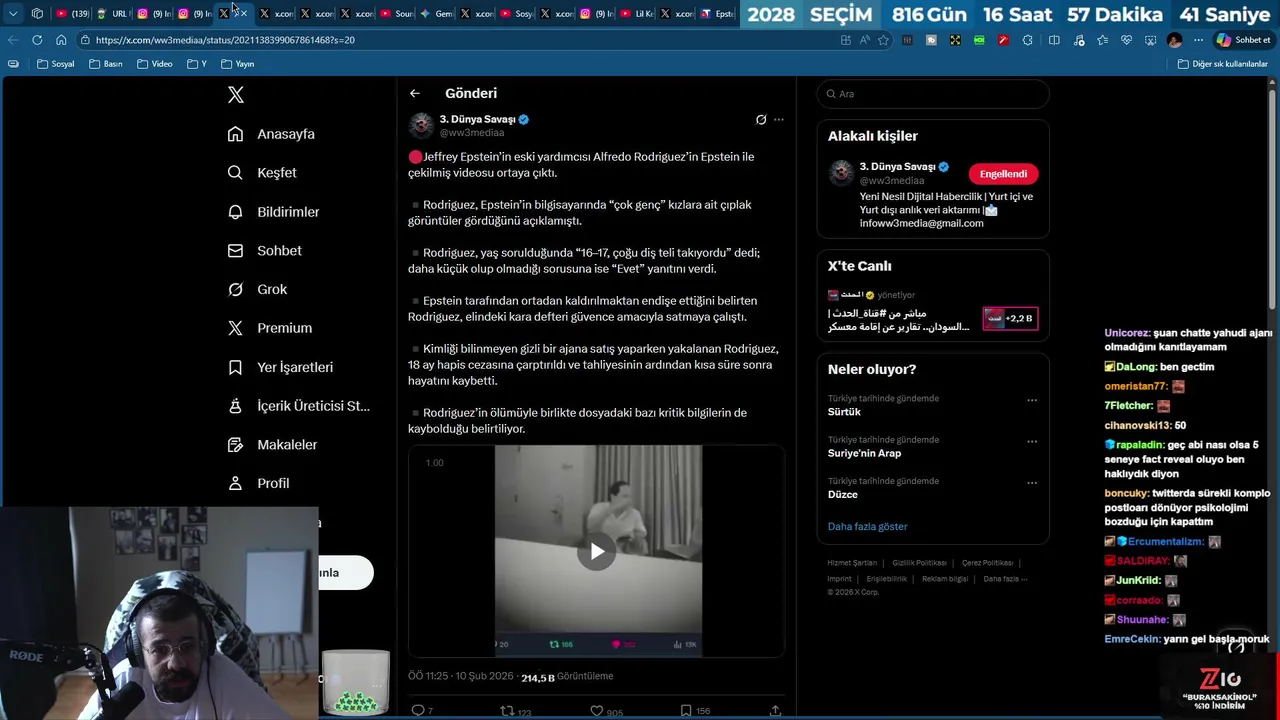Open browser profile avatar
The image size is (1280, 720).
[x=1174, y=40]
